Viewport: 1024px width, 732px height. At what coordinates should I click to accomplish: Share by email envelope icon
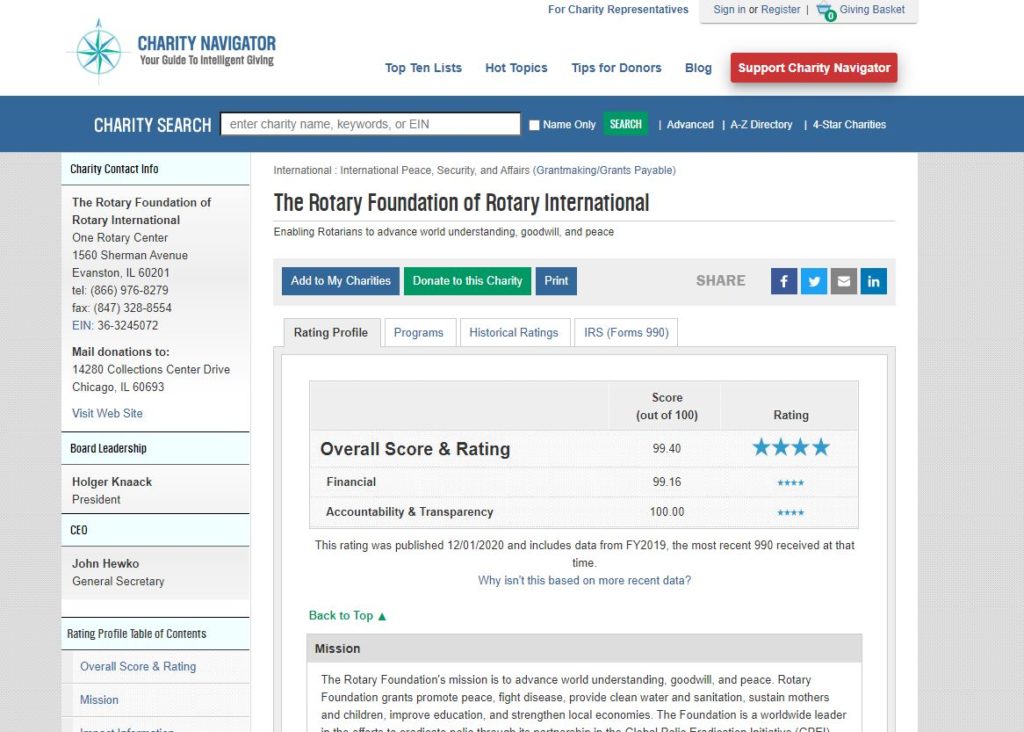(844, 281)
